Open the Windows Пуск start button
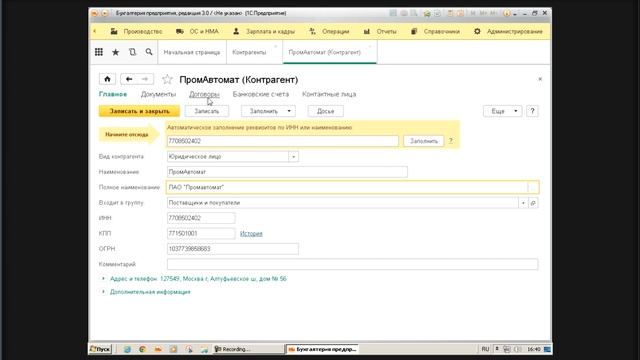 click(x=100, y=349)
